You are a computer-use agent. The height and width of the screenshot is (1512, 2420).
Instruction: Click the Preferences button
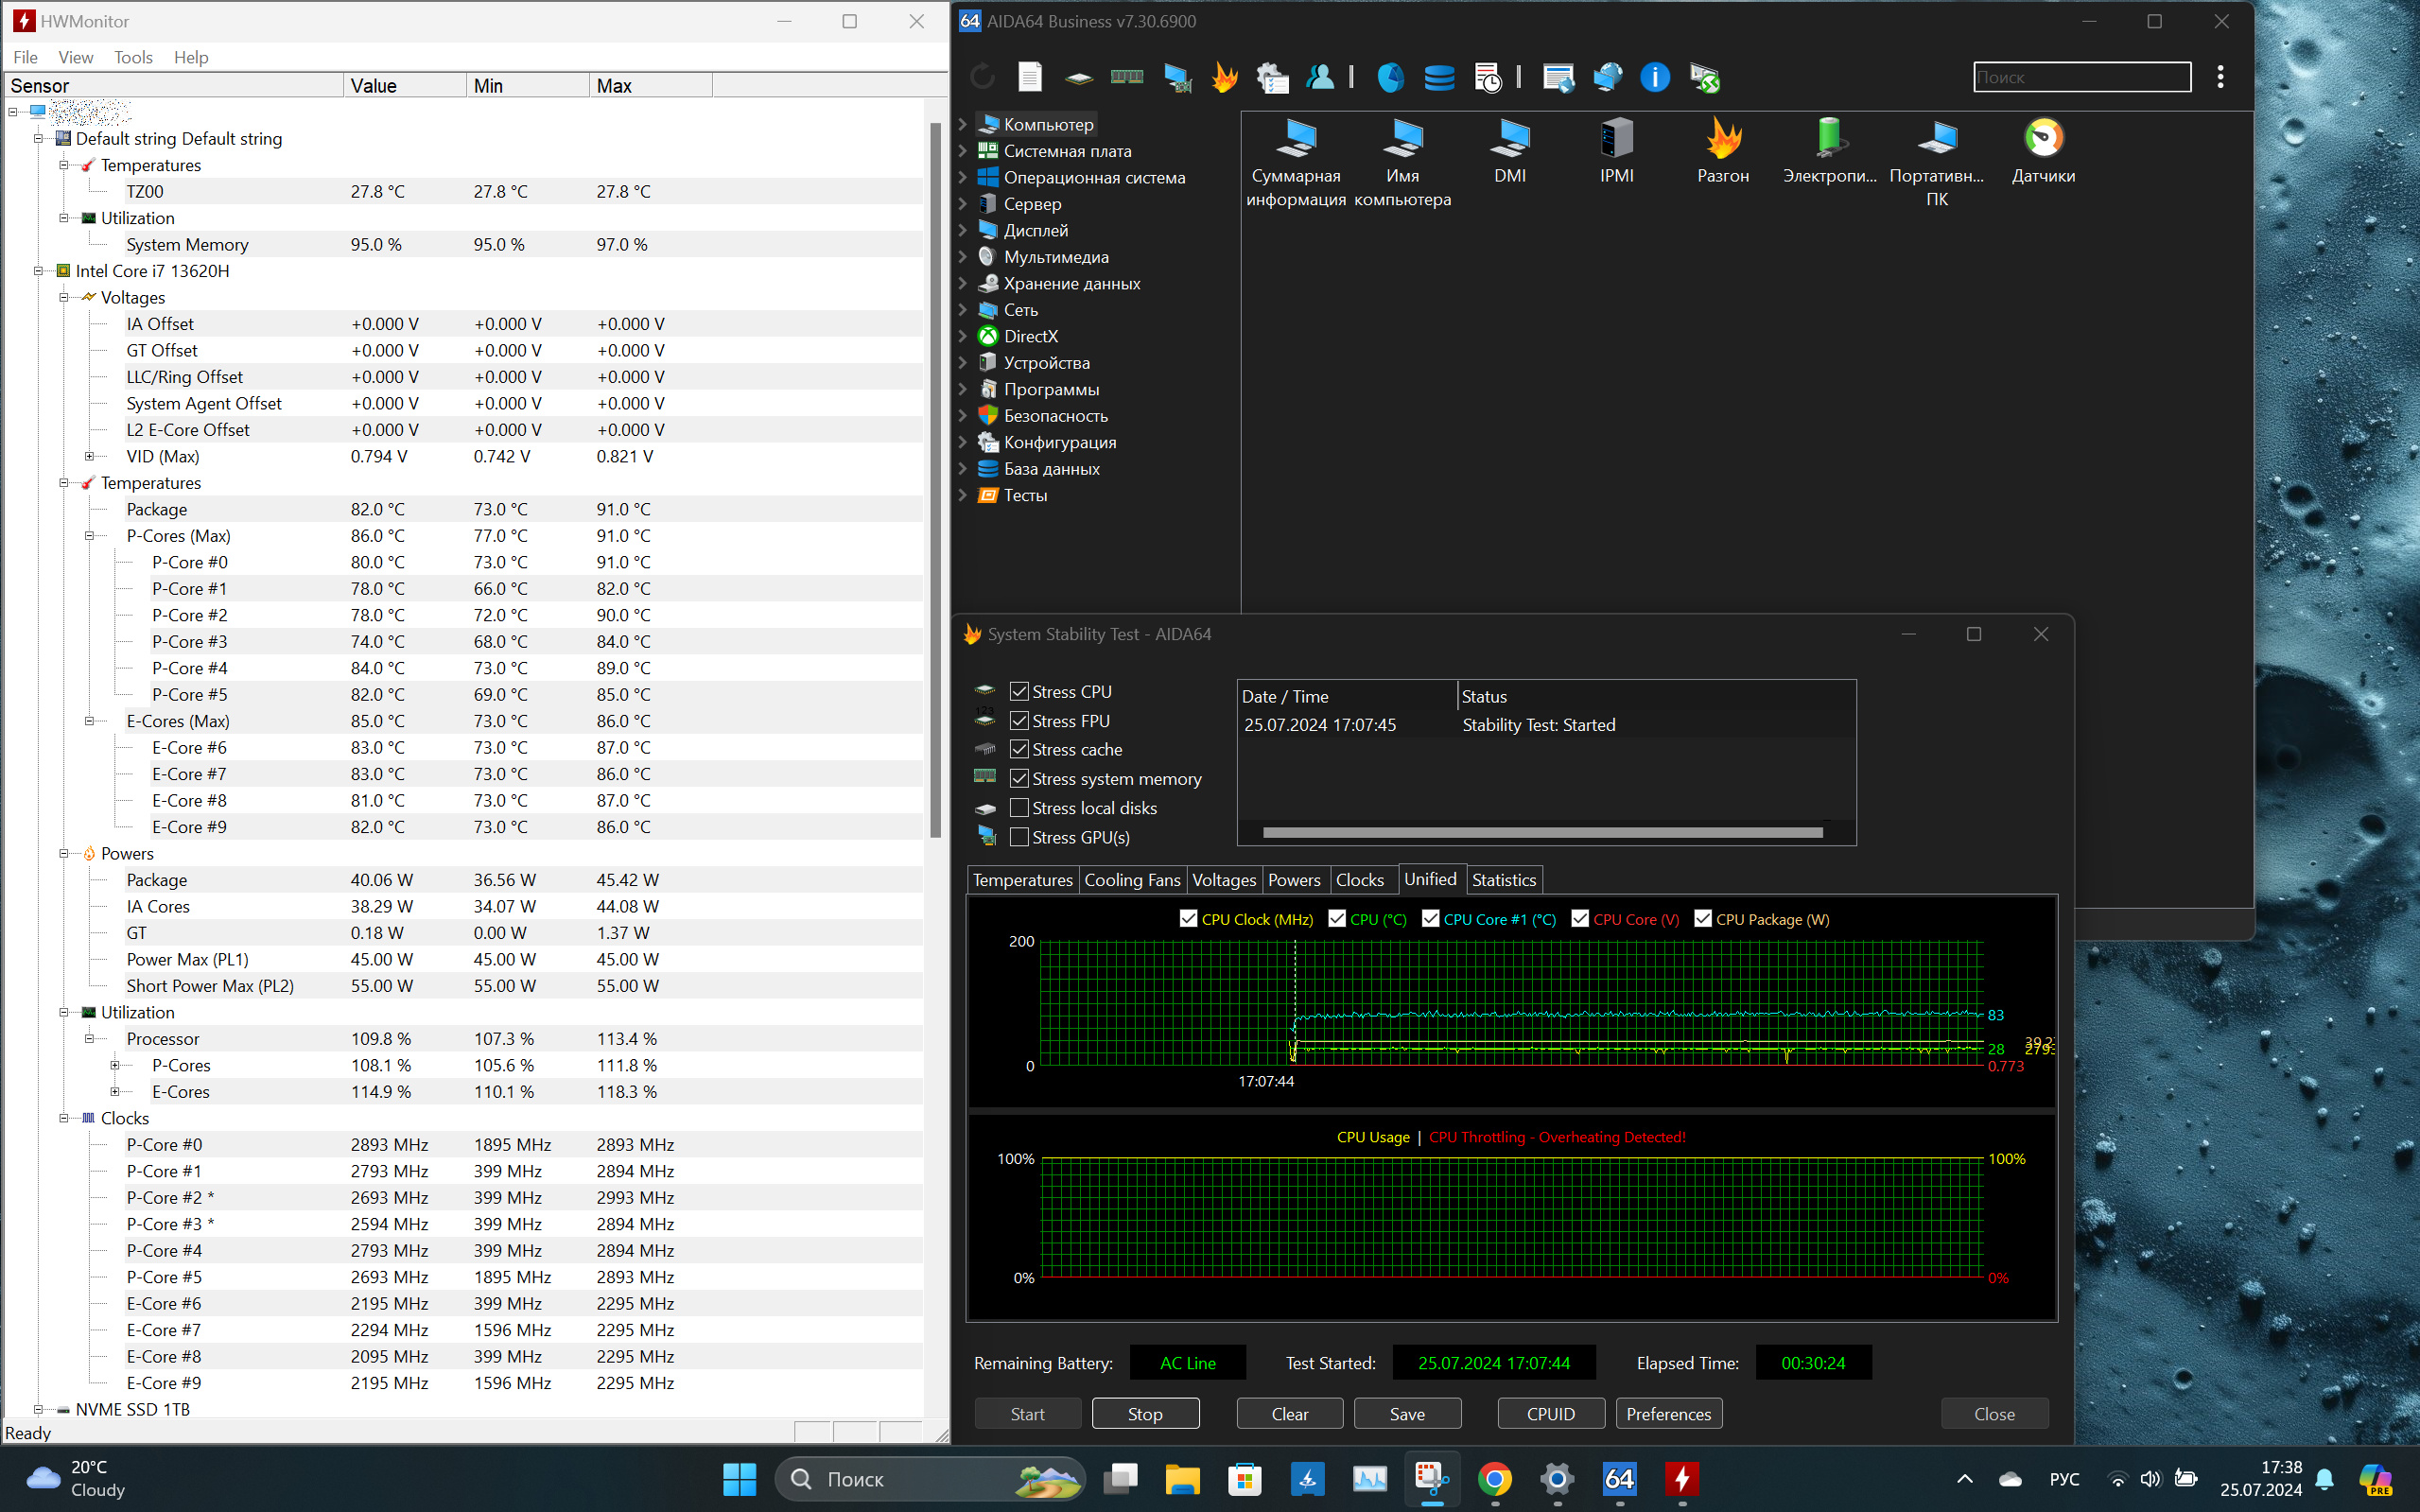click(x=1668, y=1414)
